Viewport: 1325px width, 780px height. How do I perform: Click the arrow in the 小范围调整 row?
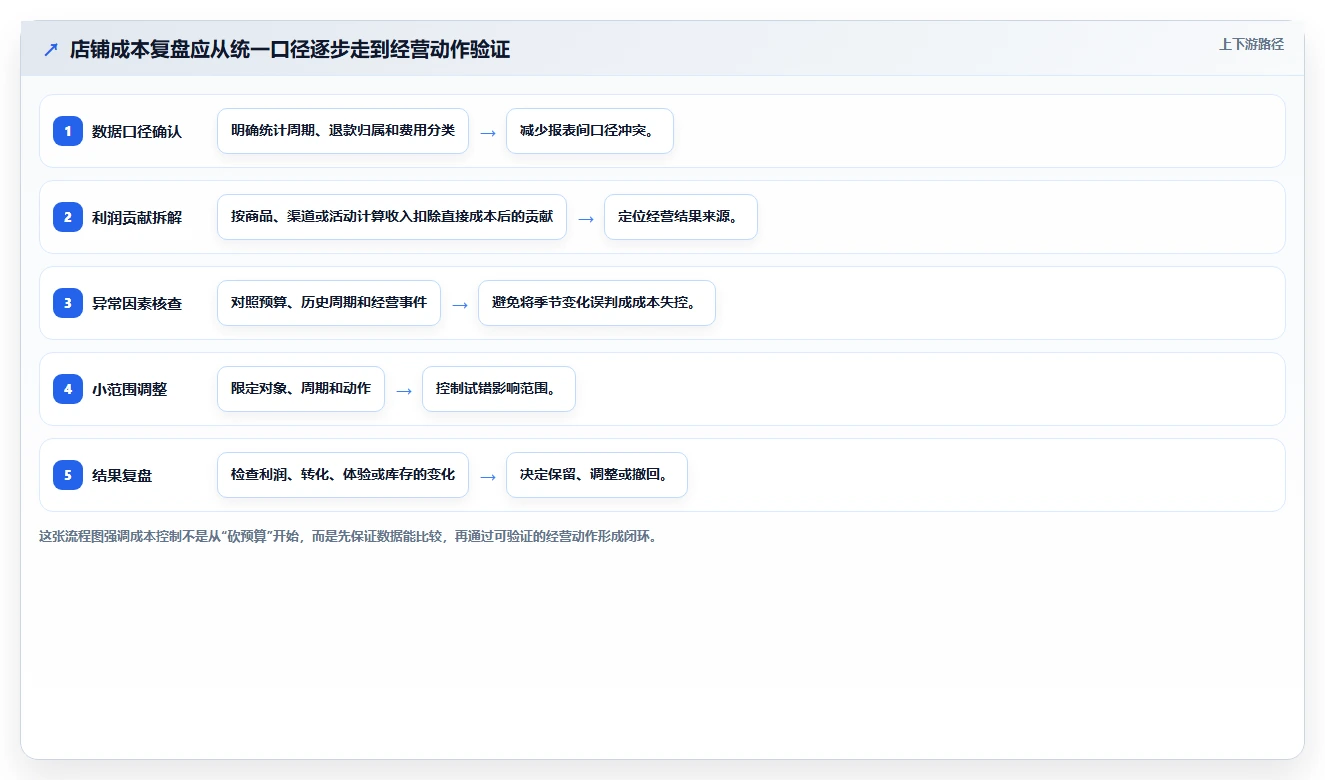coord(404,390)
